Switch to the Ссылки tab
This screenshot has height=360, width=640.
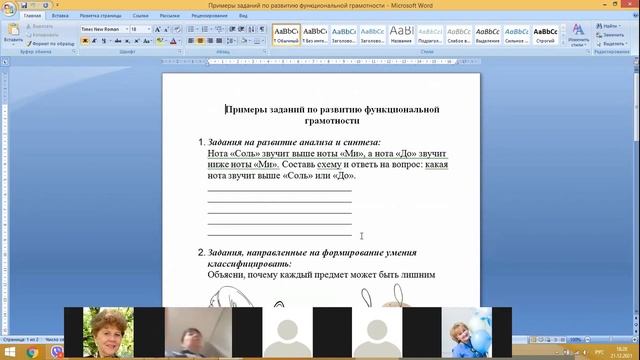pos(140,16)
